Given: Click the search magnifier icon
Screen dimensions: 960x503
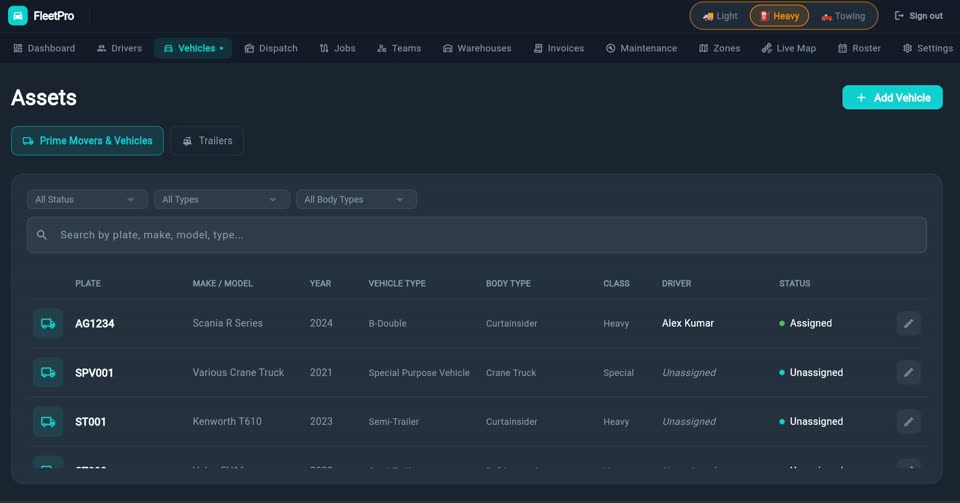Looking at the screenshot, I should 42,235.
